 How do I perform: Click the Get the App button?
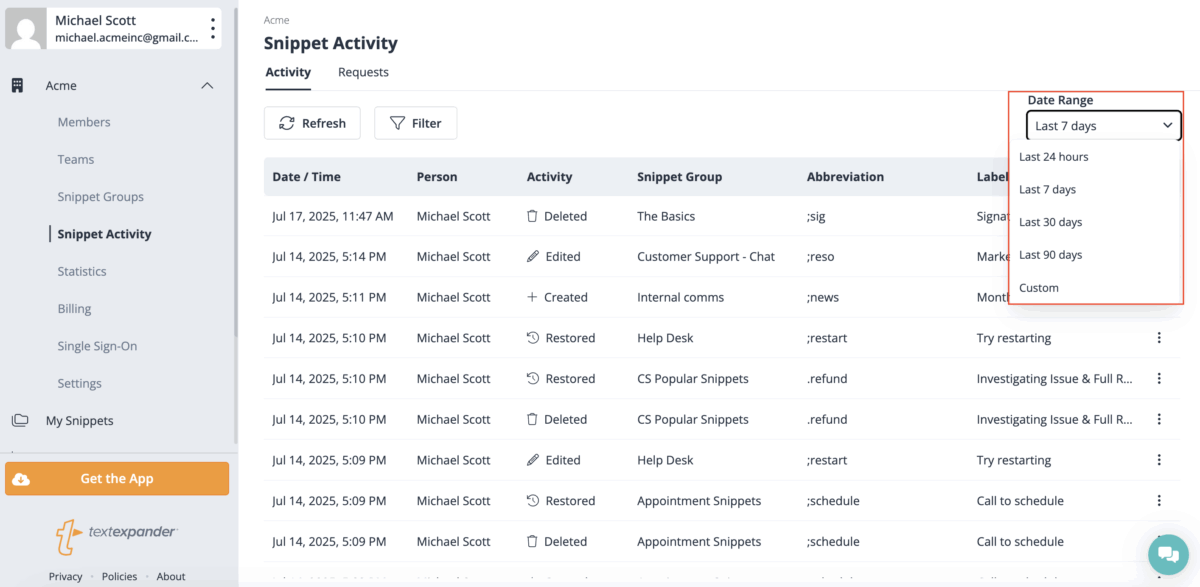coord(117,479)
